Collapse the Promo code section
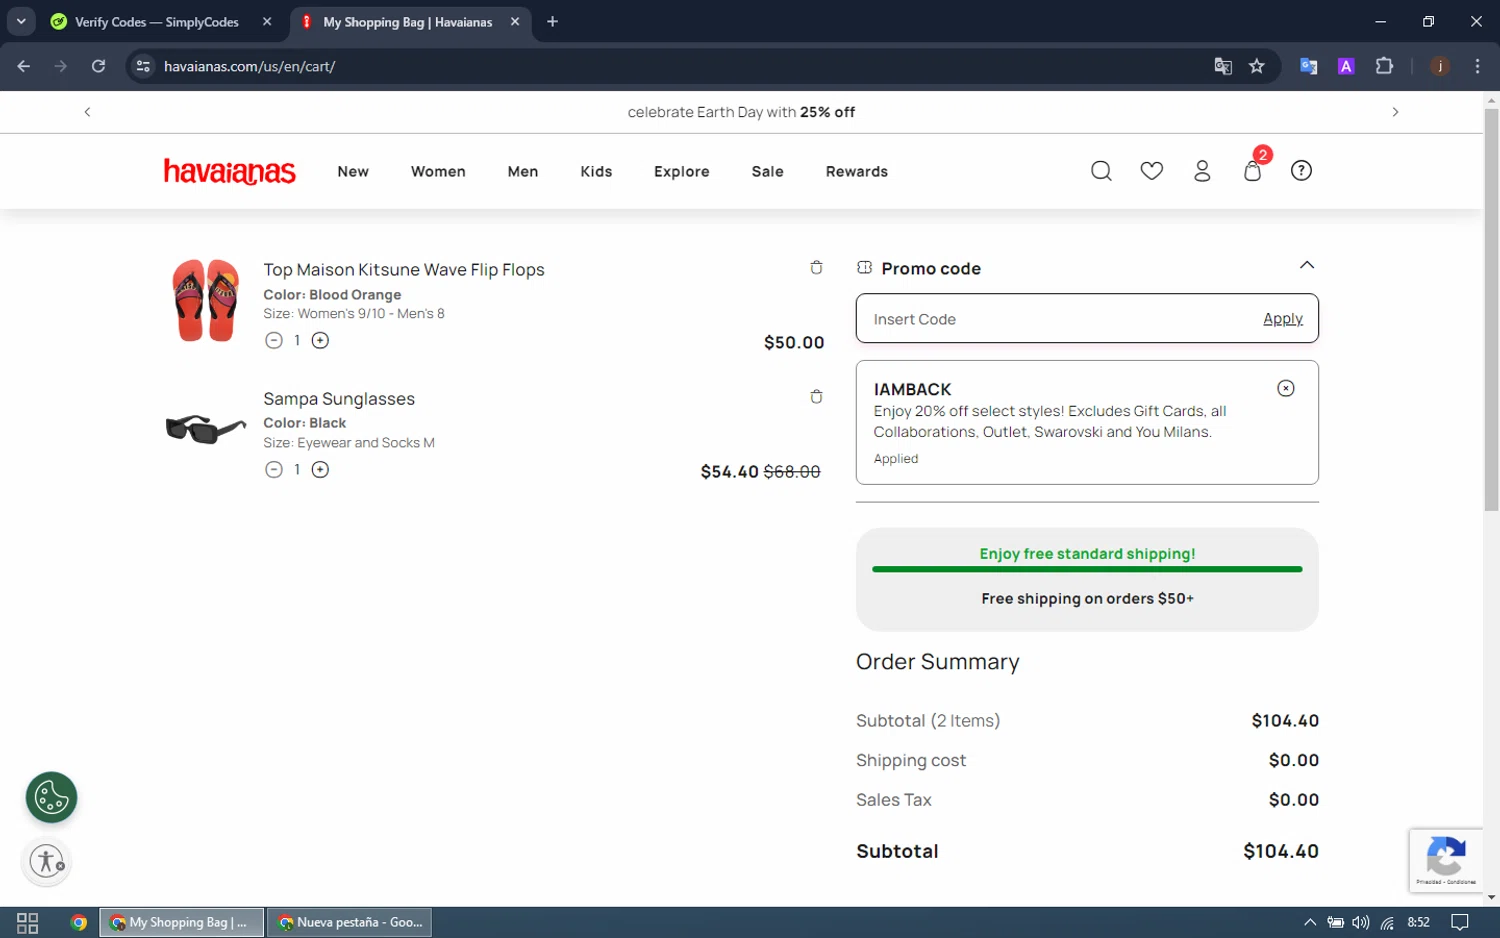 coord(1306,265)
